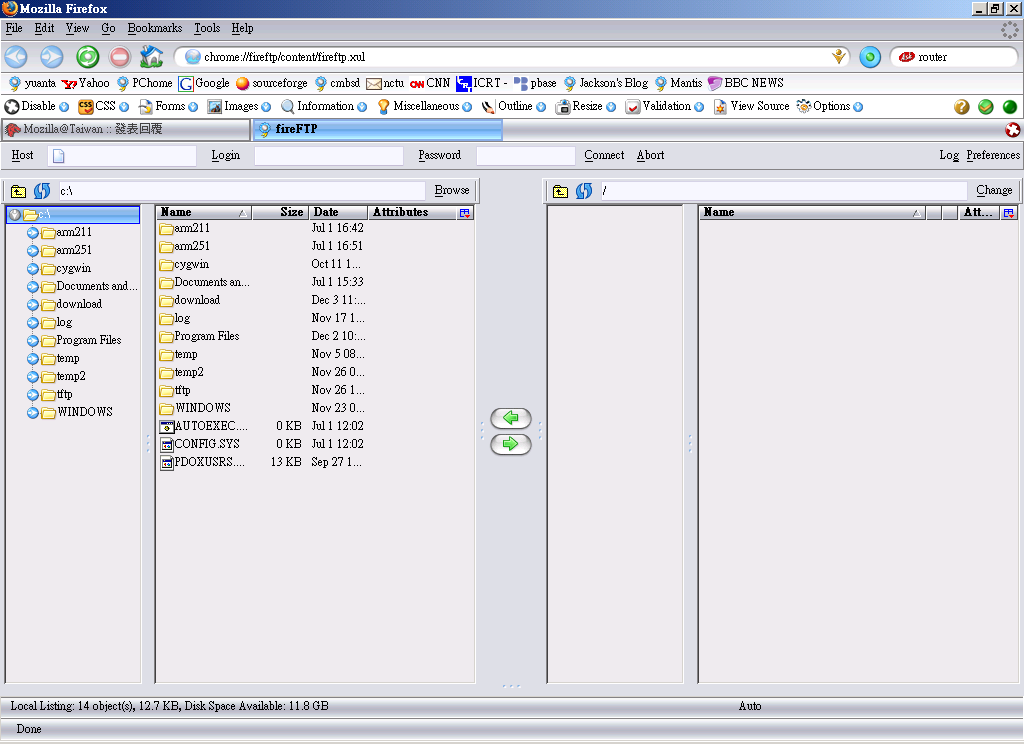Refresh the local c:\ directory listing

(x=41, y=191)
